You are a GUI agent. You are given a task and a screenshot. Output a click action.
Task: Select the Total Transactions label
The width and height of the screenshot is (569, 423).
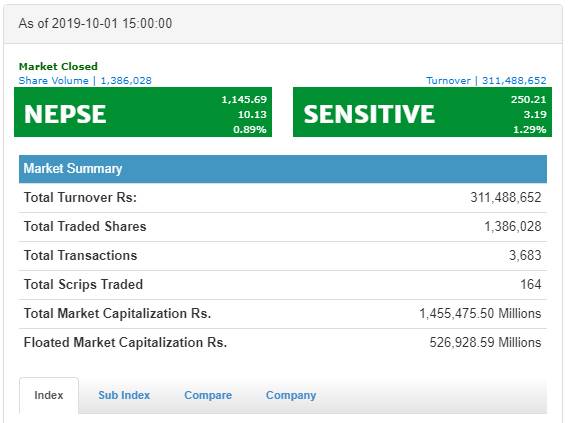click(x=81, y=255)
